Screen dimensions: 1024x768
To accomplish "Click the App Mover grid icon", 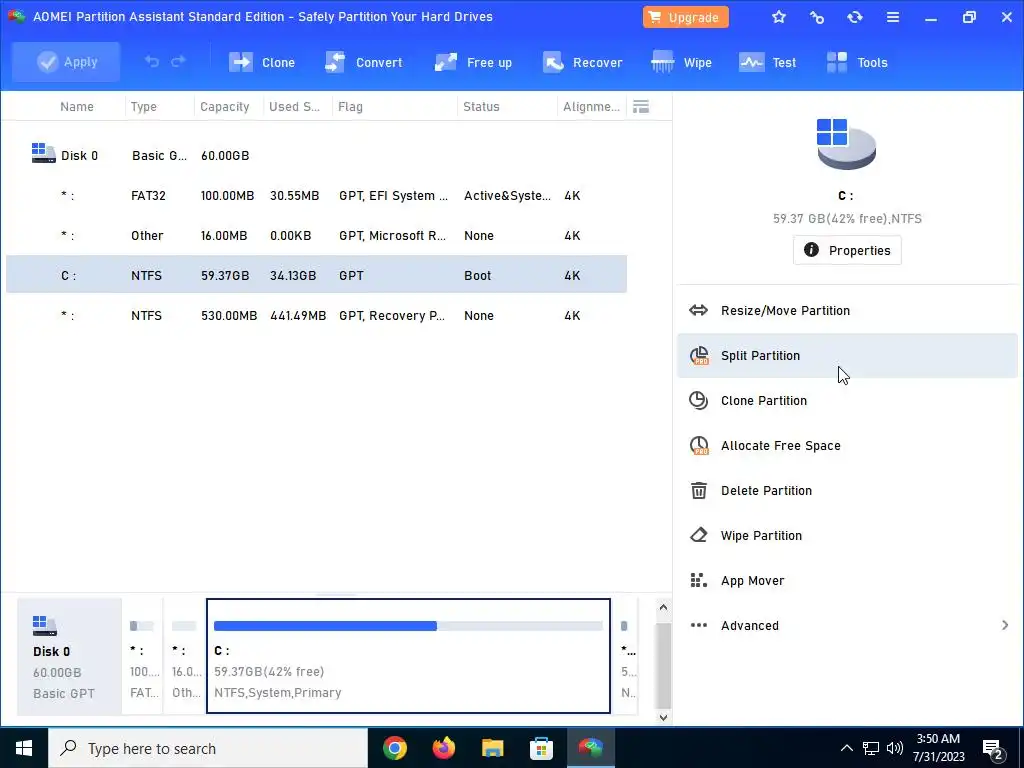I will (699, 581).
